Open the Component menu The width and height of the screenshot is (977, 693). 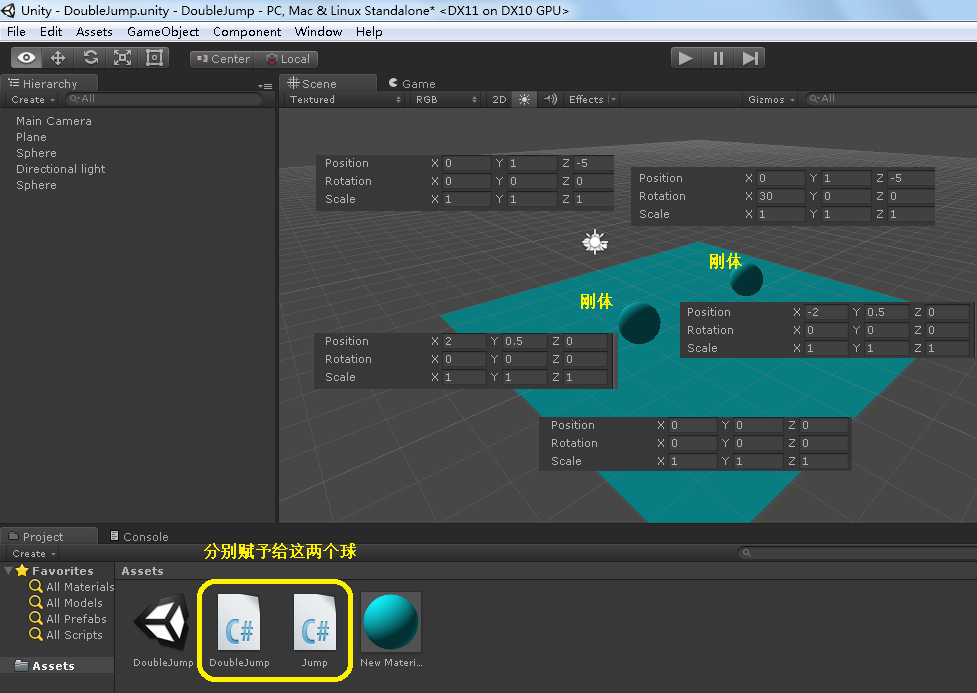(x=247, y=32)
